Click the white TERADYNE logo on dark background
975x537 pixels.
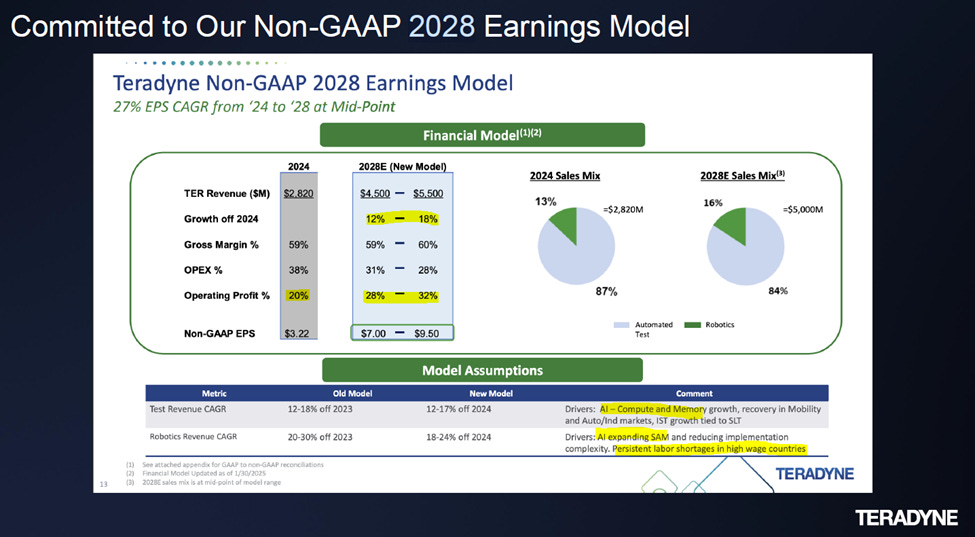(906, 518)
